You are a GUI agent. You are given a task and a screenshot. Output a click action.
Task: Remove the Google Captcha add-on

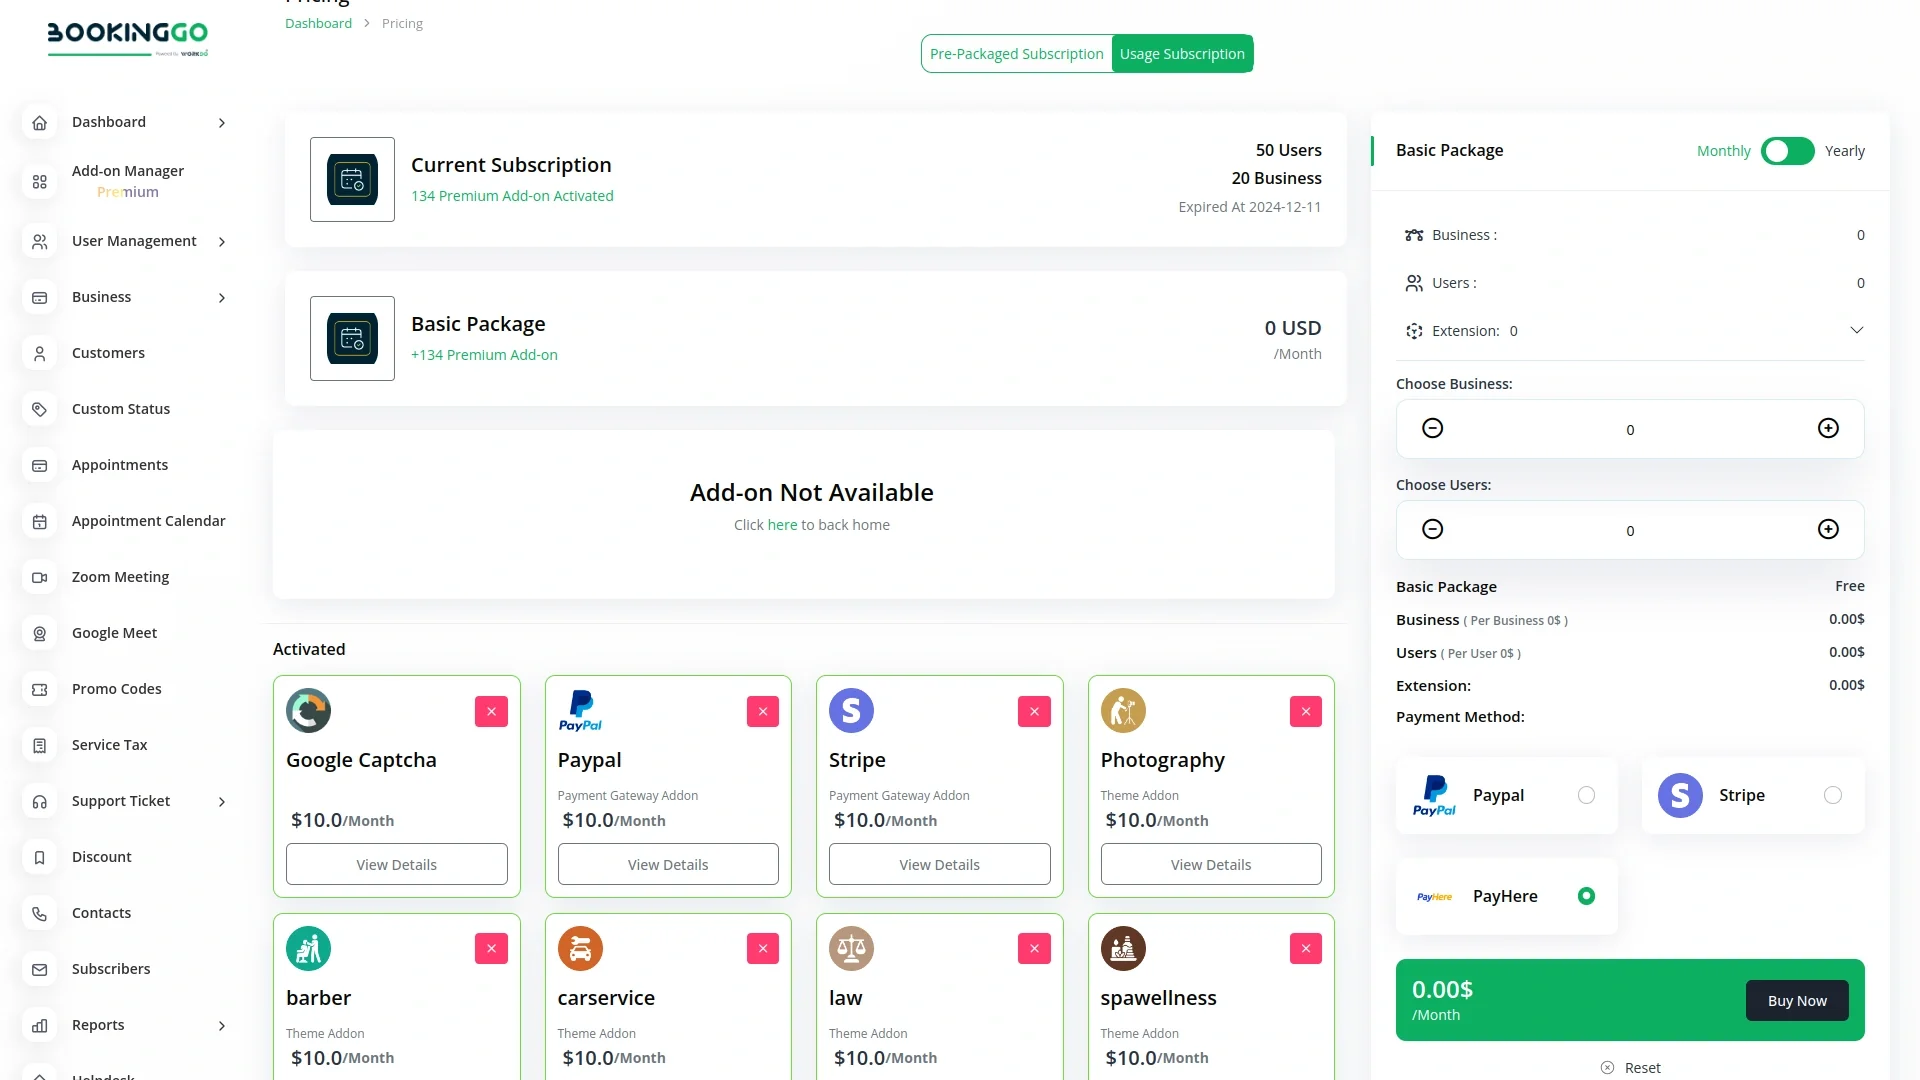point(491,711)
